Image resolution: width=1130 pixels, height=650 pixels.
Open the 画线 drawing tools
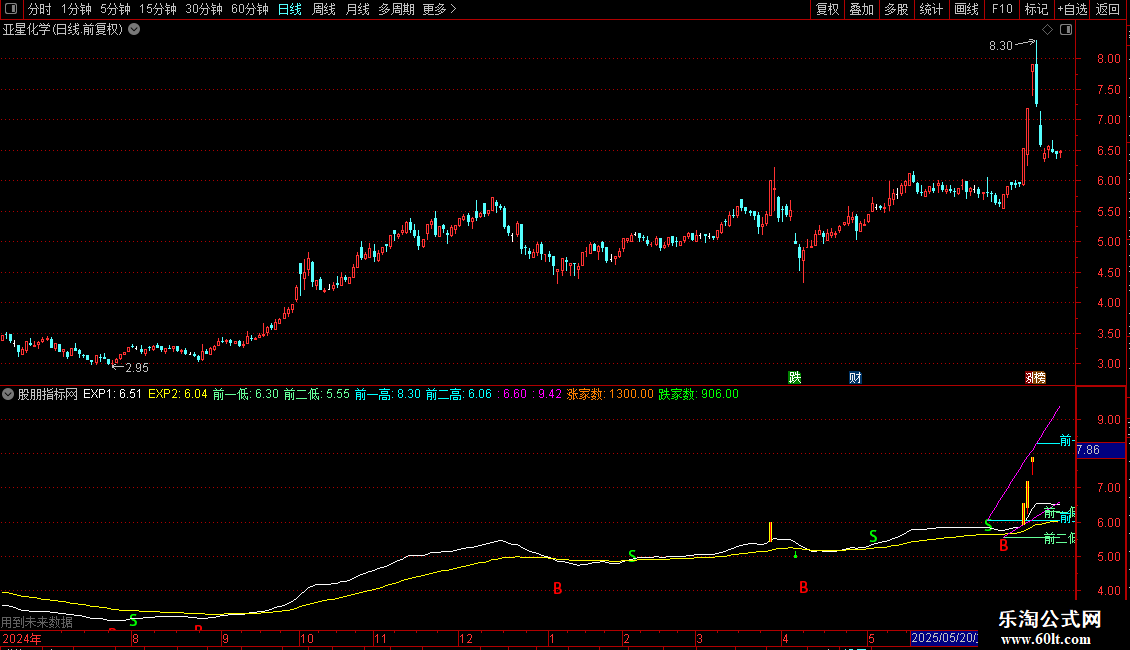coord(966,10)
